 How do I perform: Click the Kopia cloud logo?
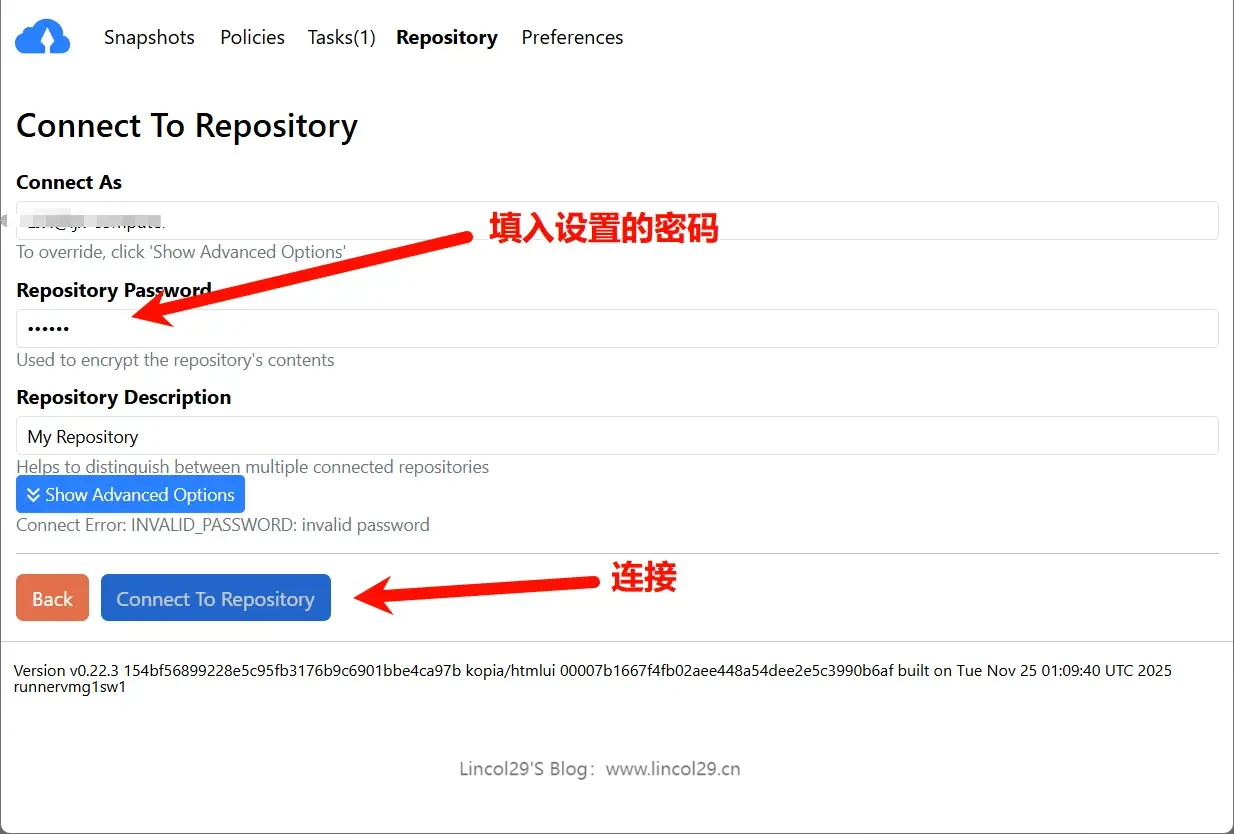tap(42, 37)
